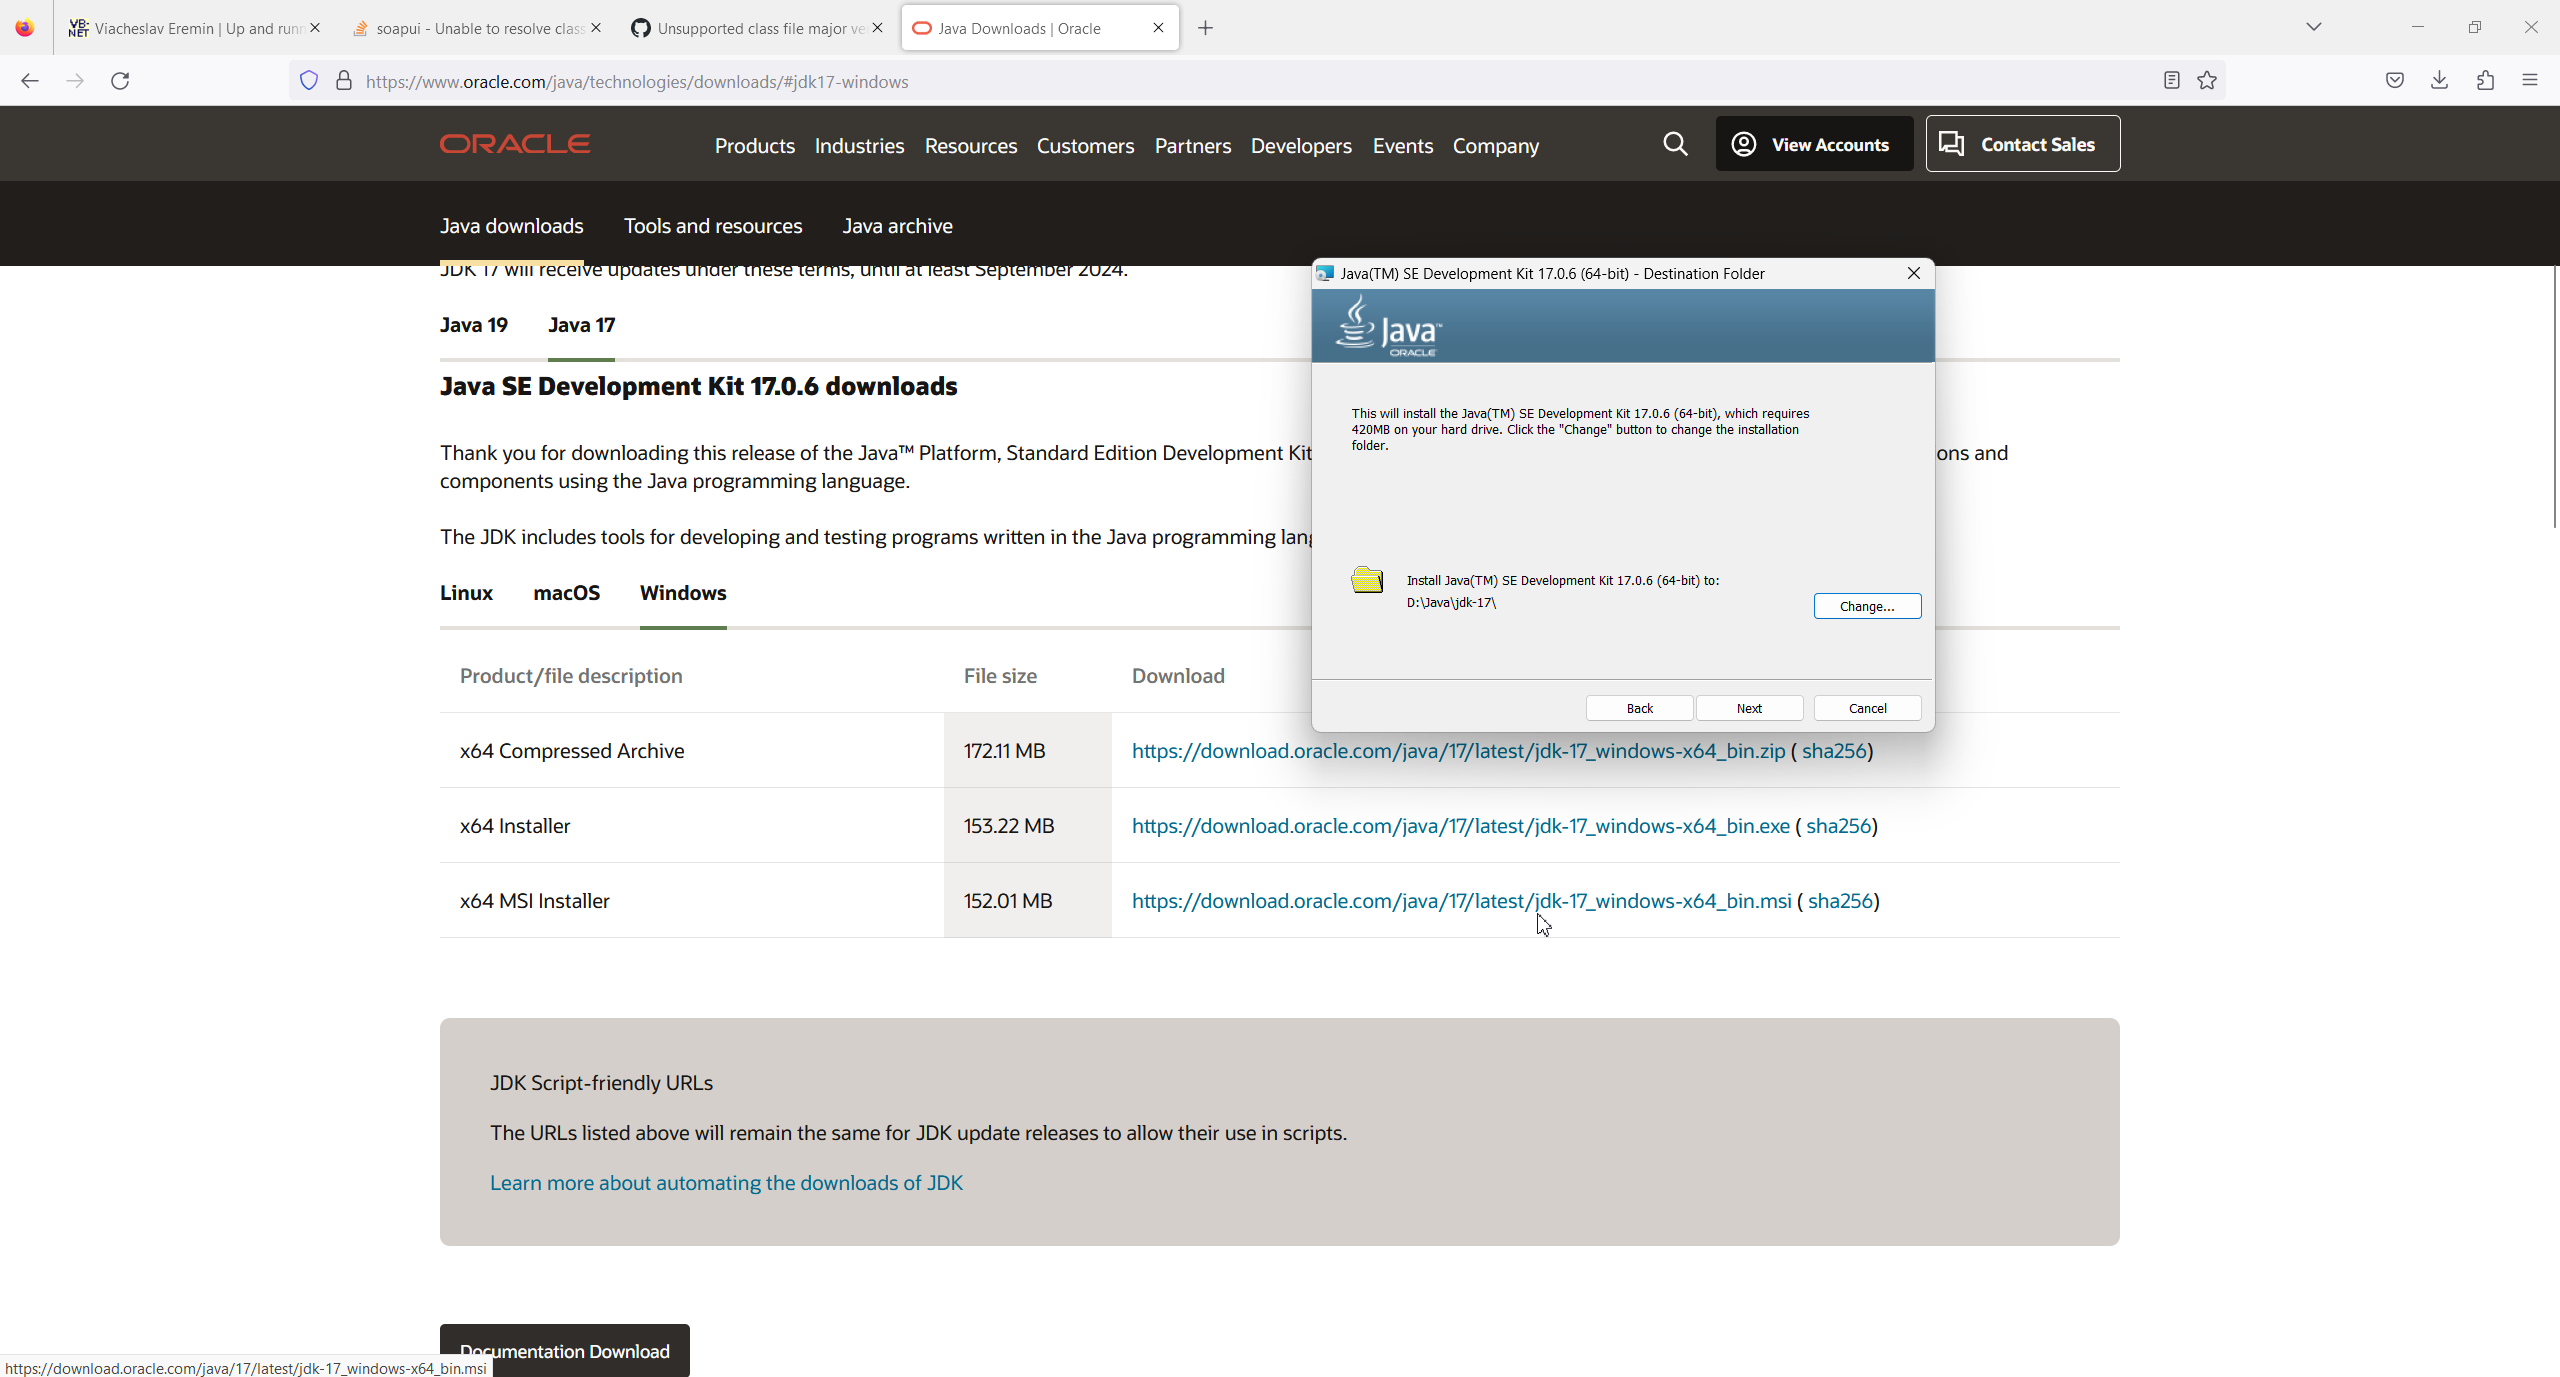Open the Firefox downloads panel icon

coord(2439,81)
